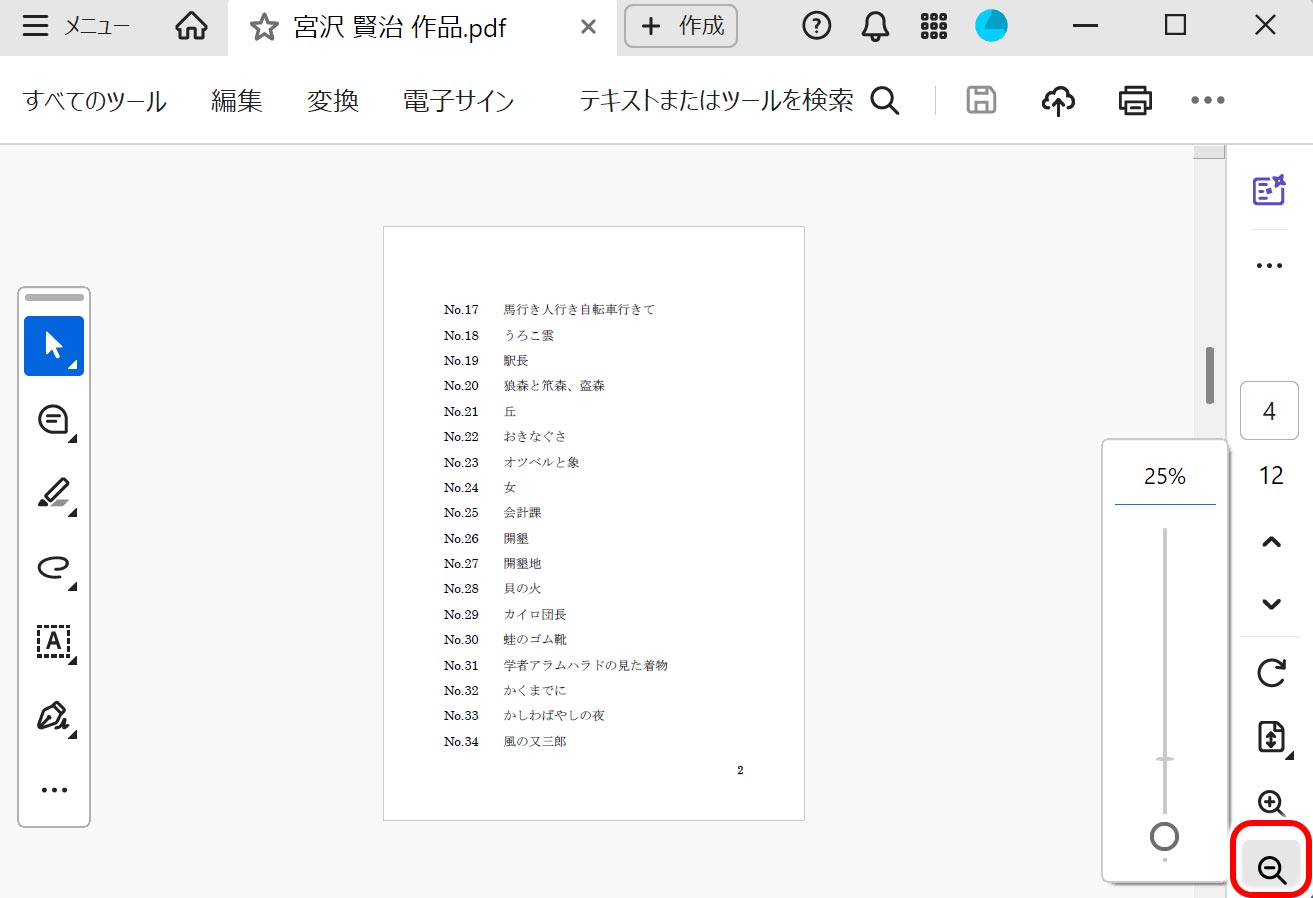1313x898 pixels.
Task: Open more options in the top toolbar
Action: pyautogui.click(x=1207, y=99)
